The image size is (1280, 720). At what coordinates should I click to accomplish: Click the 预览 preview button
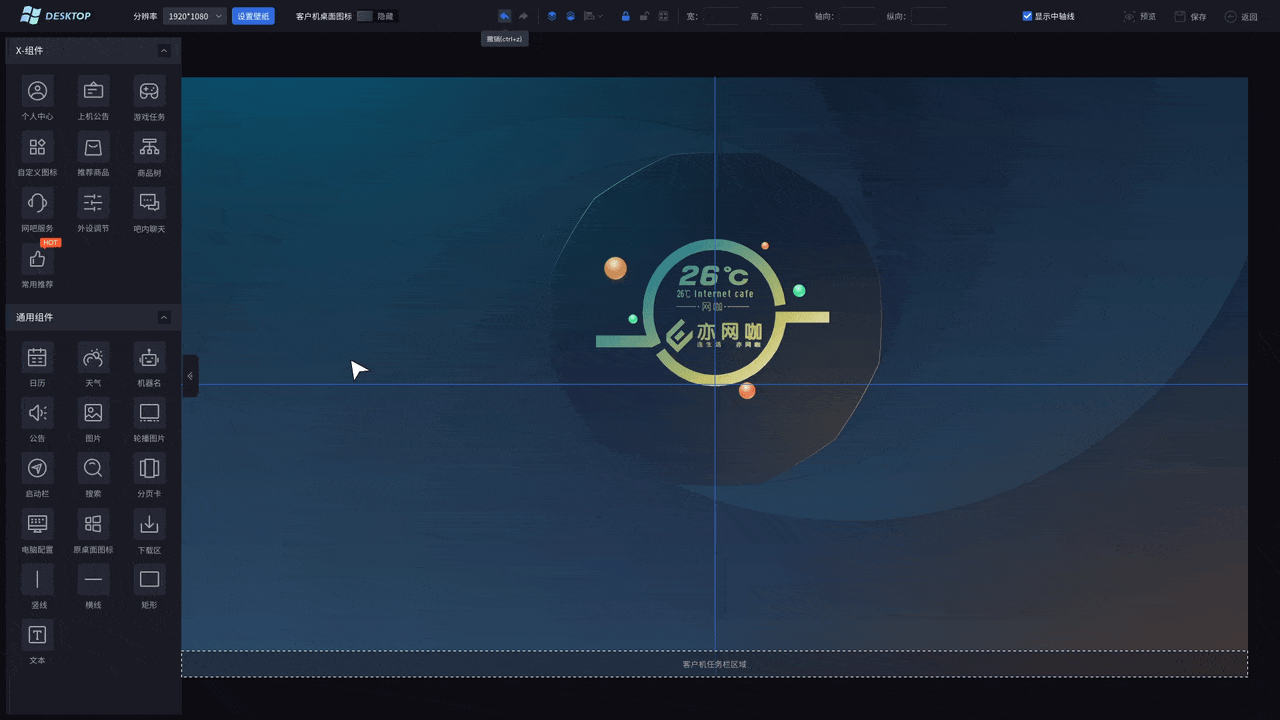(x=1140, y=16)
